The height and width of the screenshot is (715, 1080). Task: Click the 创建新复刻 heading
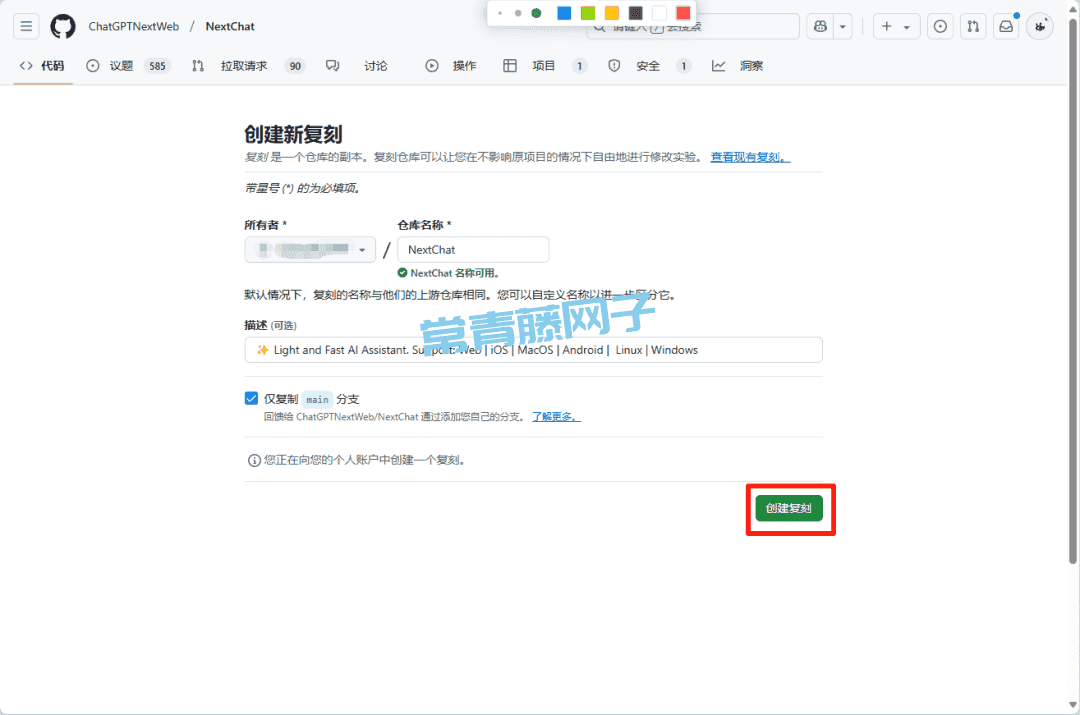click(x=293, y=134)
